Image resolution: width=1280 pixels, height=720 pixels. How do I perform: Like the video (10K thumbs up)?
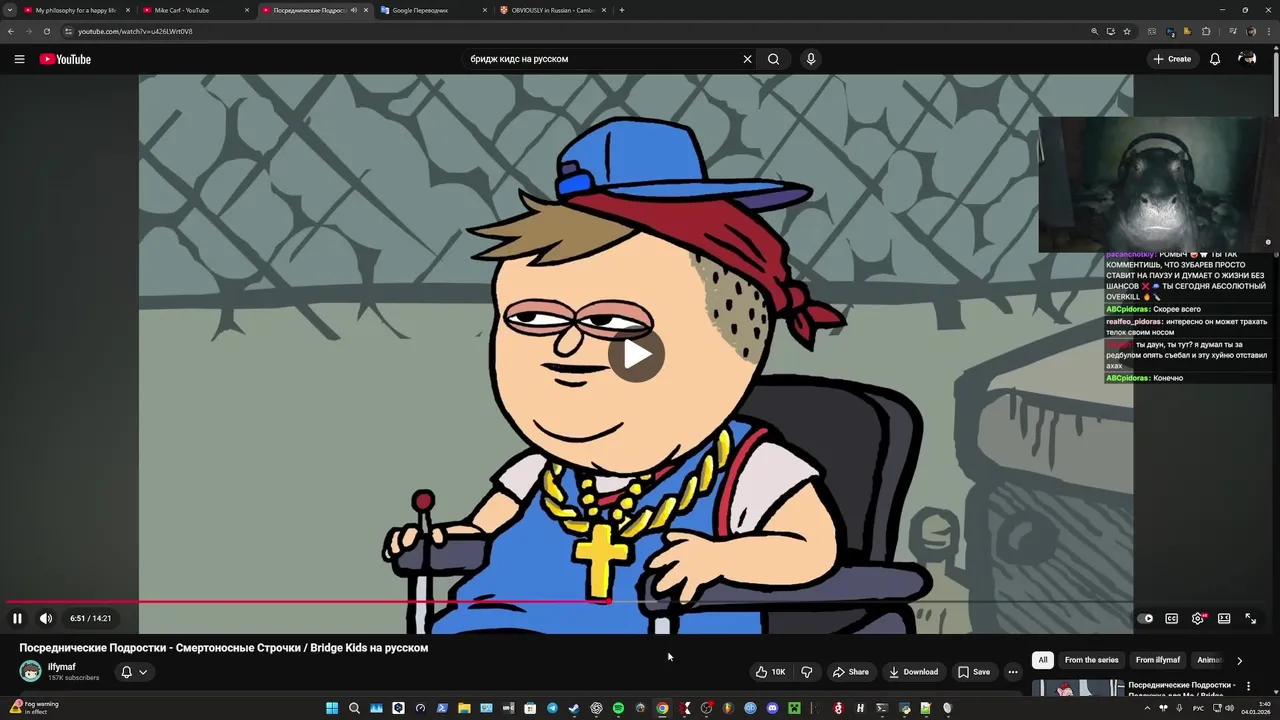[x=771, y=672]
